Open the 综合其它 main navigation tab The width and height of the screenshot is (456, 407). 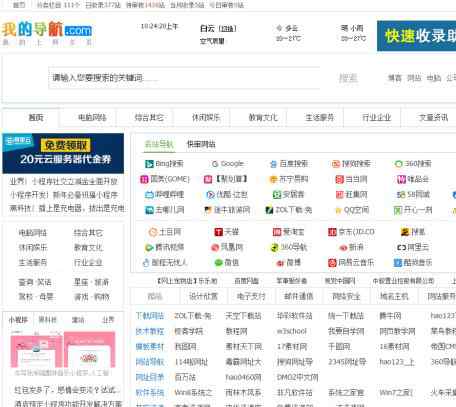tap(149, 118)
